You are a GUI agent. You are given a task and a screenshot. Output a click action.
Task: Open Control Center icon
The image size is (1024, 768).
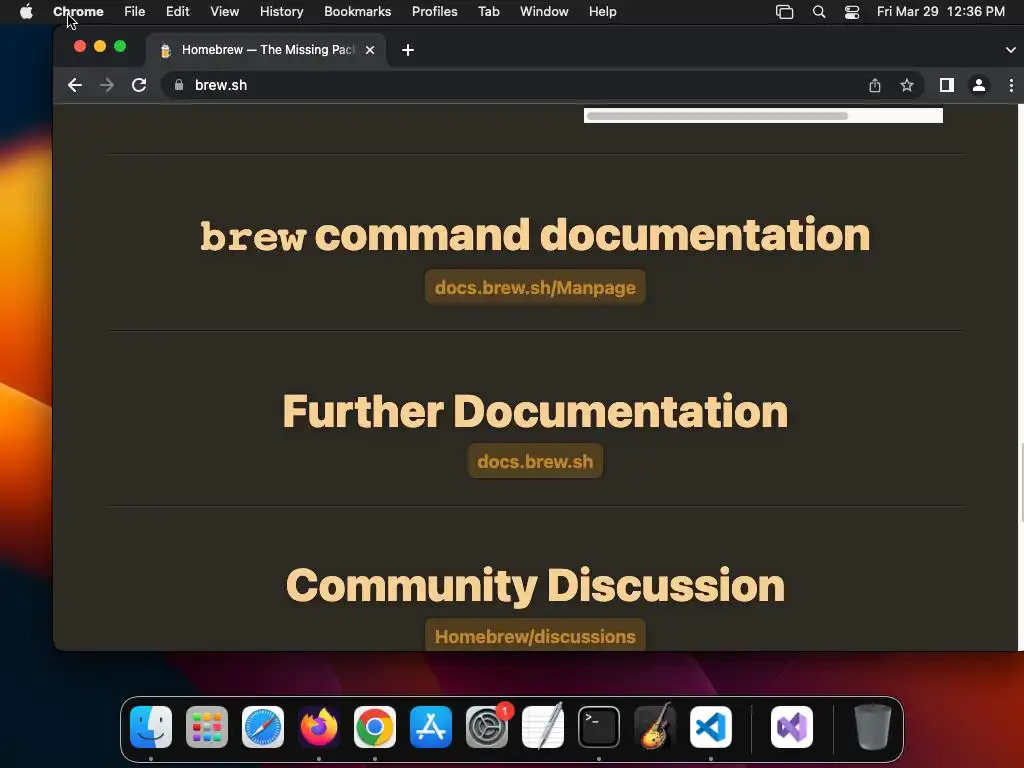852,12
